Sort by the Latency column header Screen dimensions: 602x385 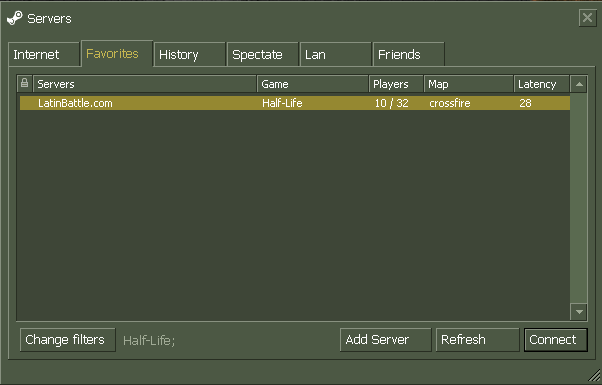(541, 84)
